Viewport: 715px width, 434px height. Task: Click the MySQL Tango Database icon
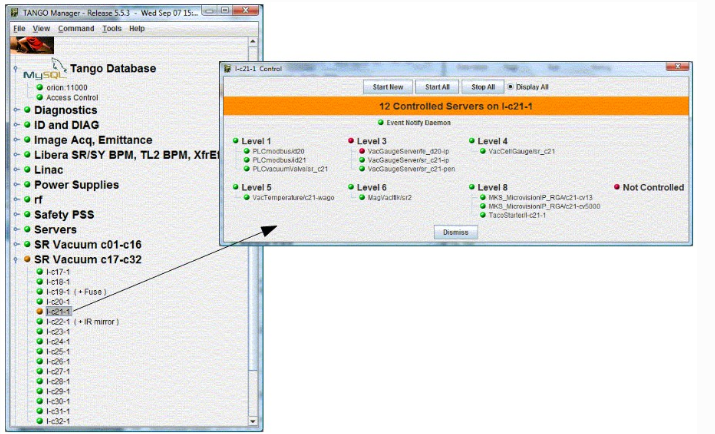tap(45, 69)
